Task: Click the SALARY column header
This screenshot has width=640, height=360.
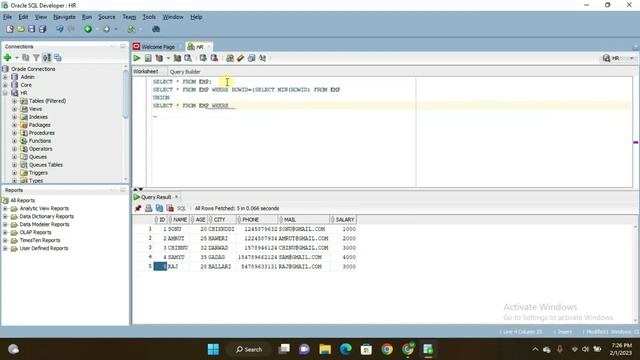Action: (343, 220)
